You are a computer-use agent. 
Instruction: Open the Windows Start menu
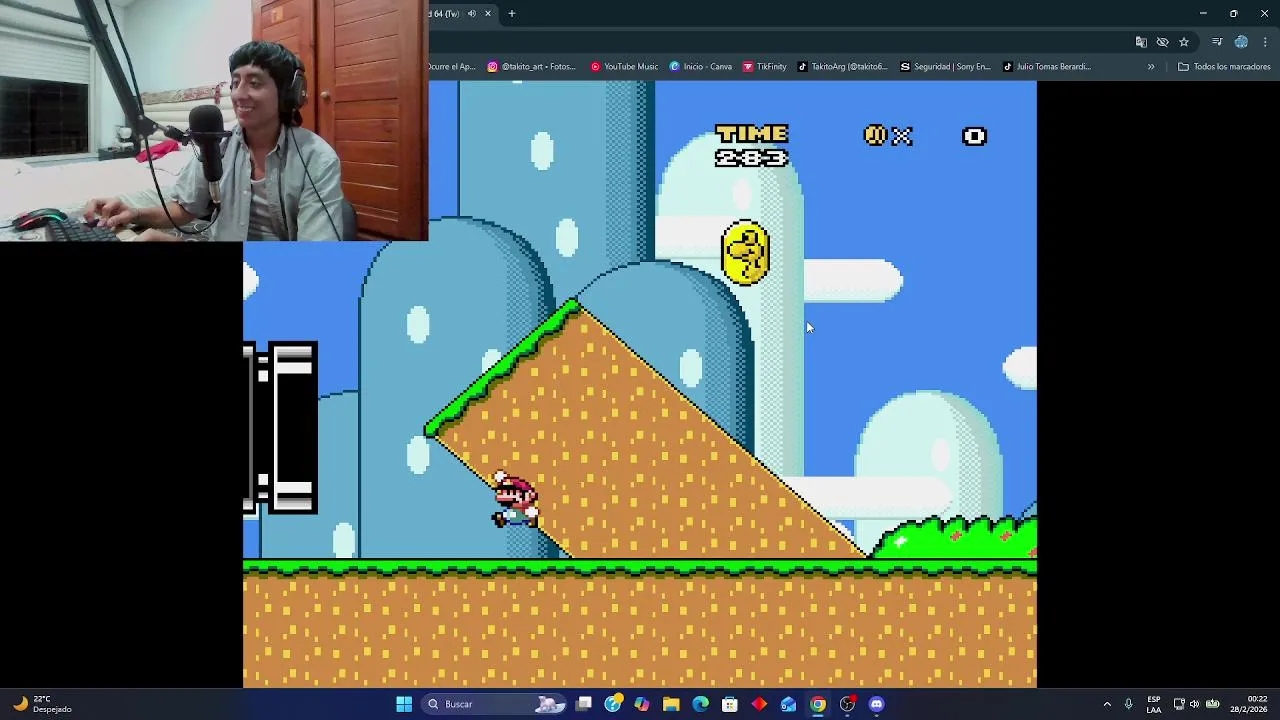404,704
